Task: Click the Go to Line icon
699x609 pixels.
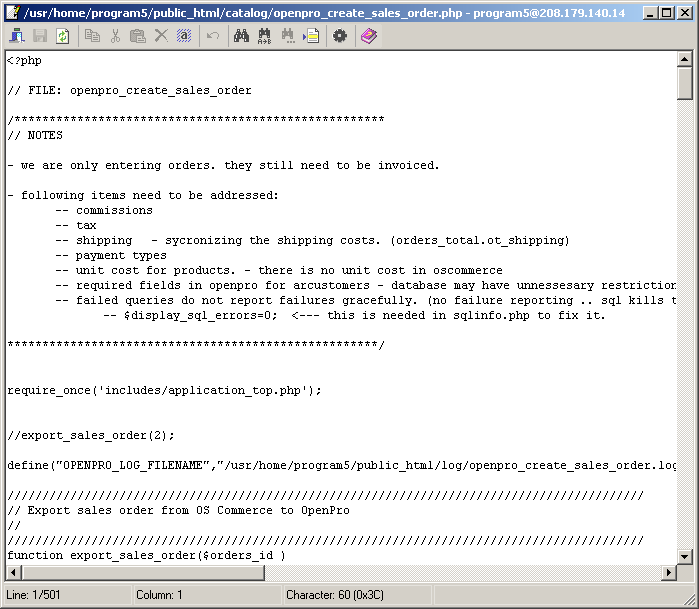Action: tap(311, 36)
